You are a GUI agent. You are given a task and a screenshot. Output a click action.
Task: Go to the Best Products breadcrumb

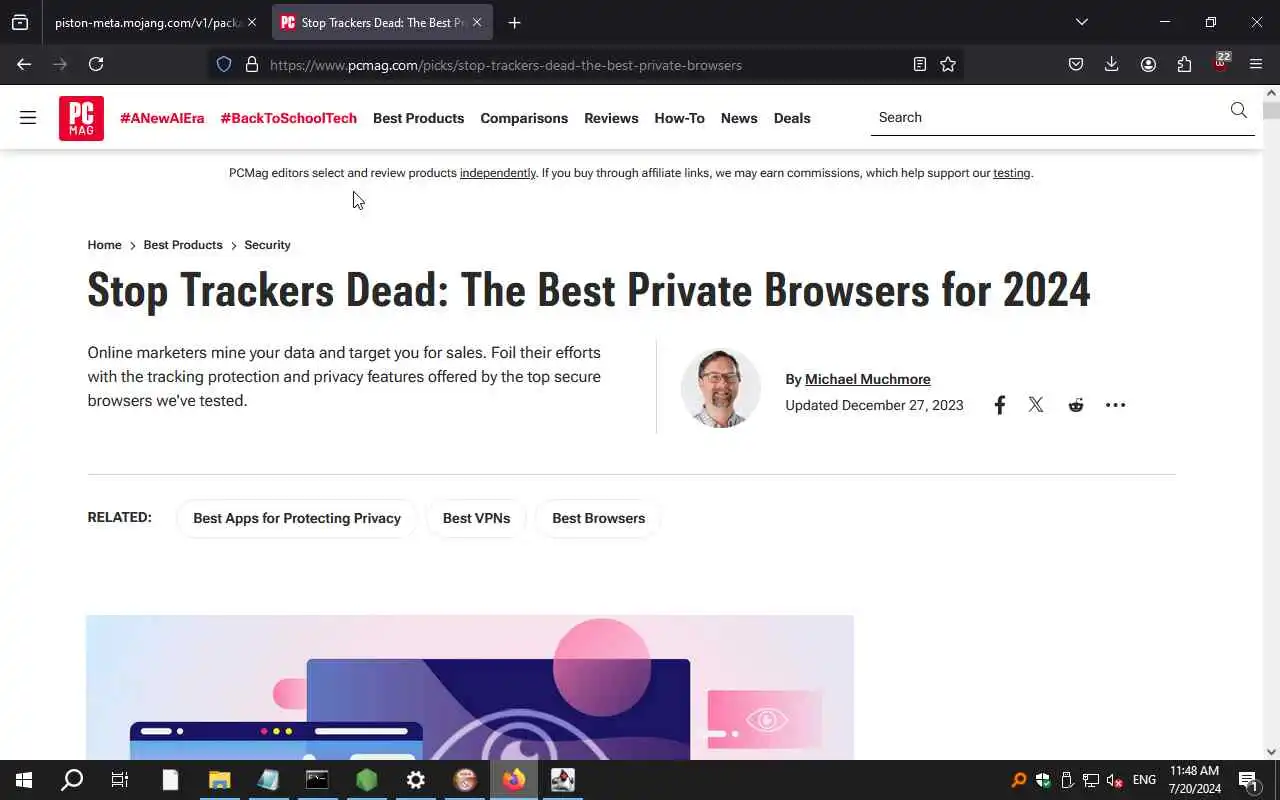[x=183, y=245]
